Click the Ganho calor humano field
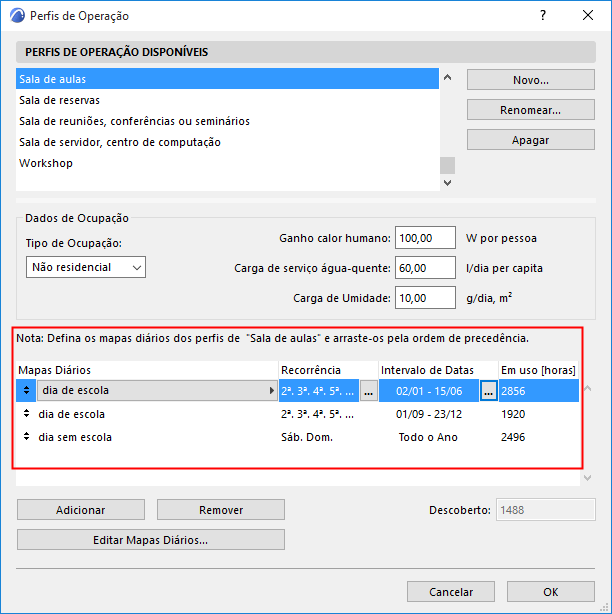The image size is (612, 614). pyautogui.click(x=425, y=238)
